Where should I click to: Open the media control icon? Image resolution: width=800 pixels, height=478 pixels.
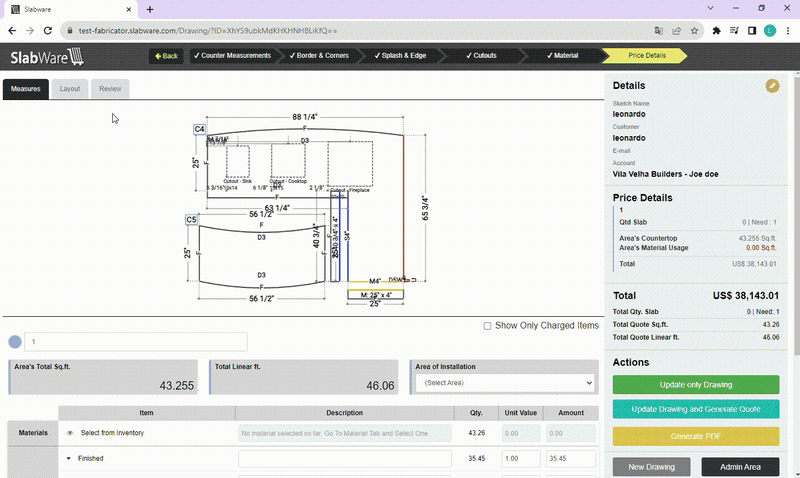[734, 31]
